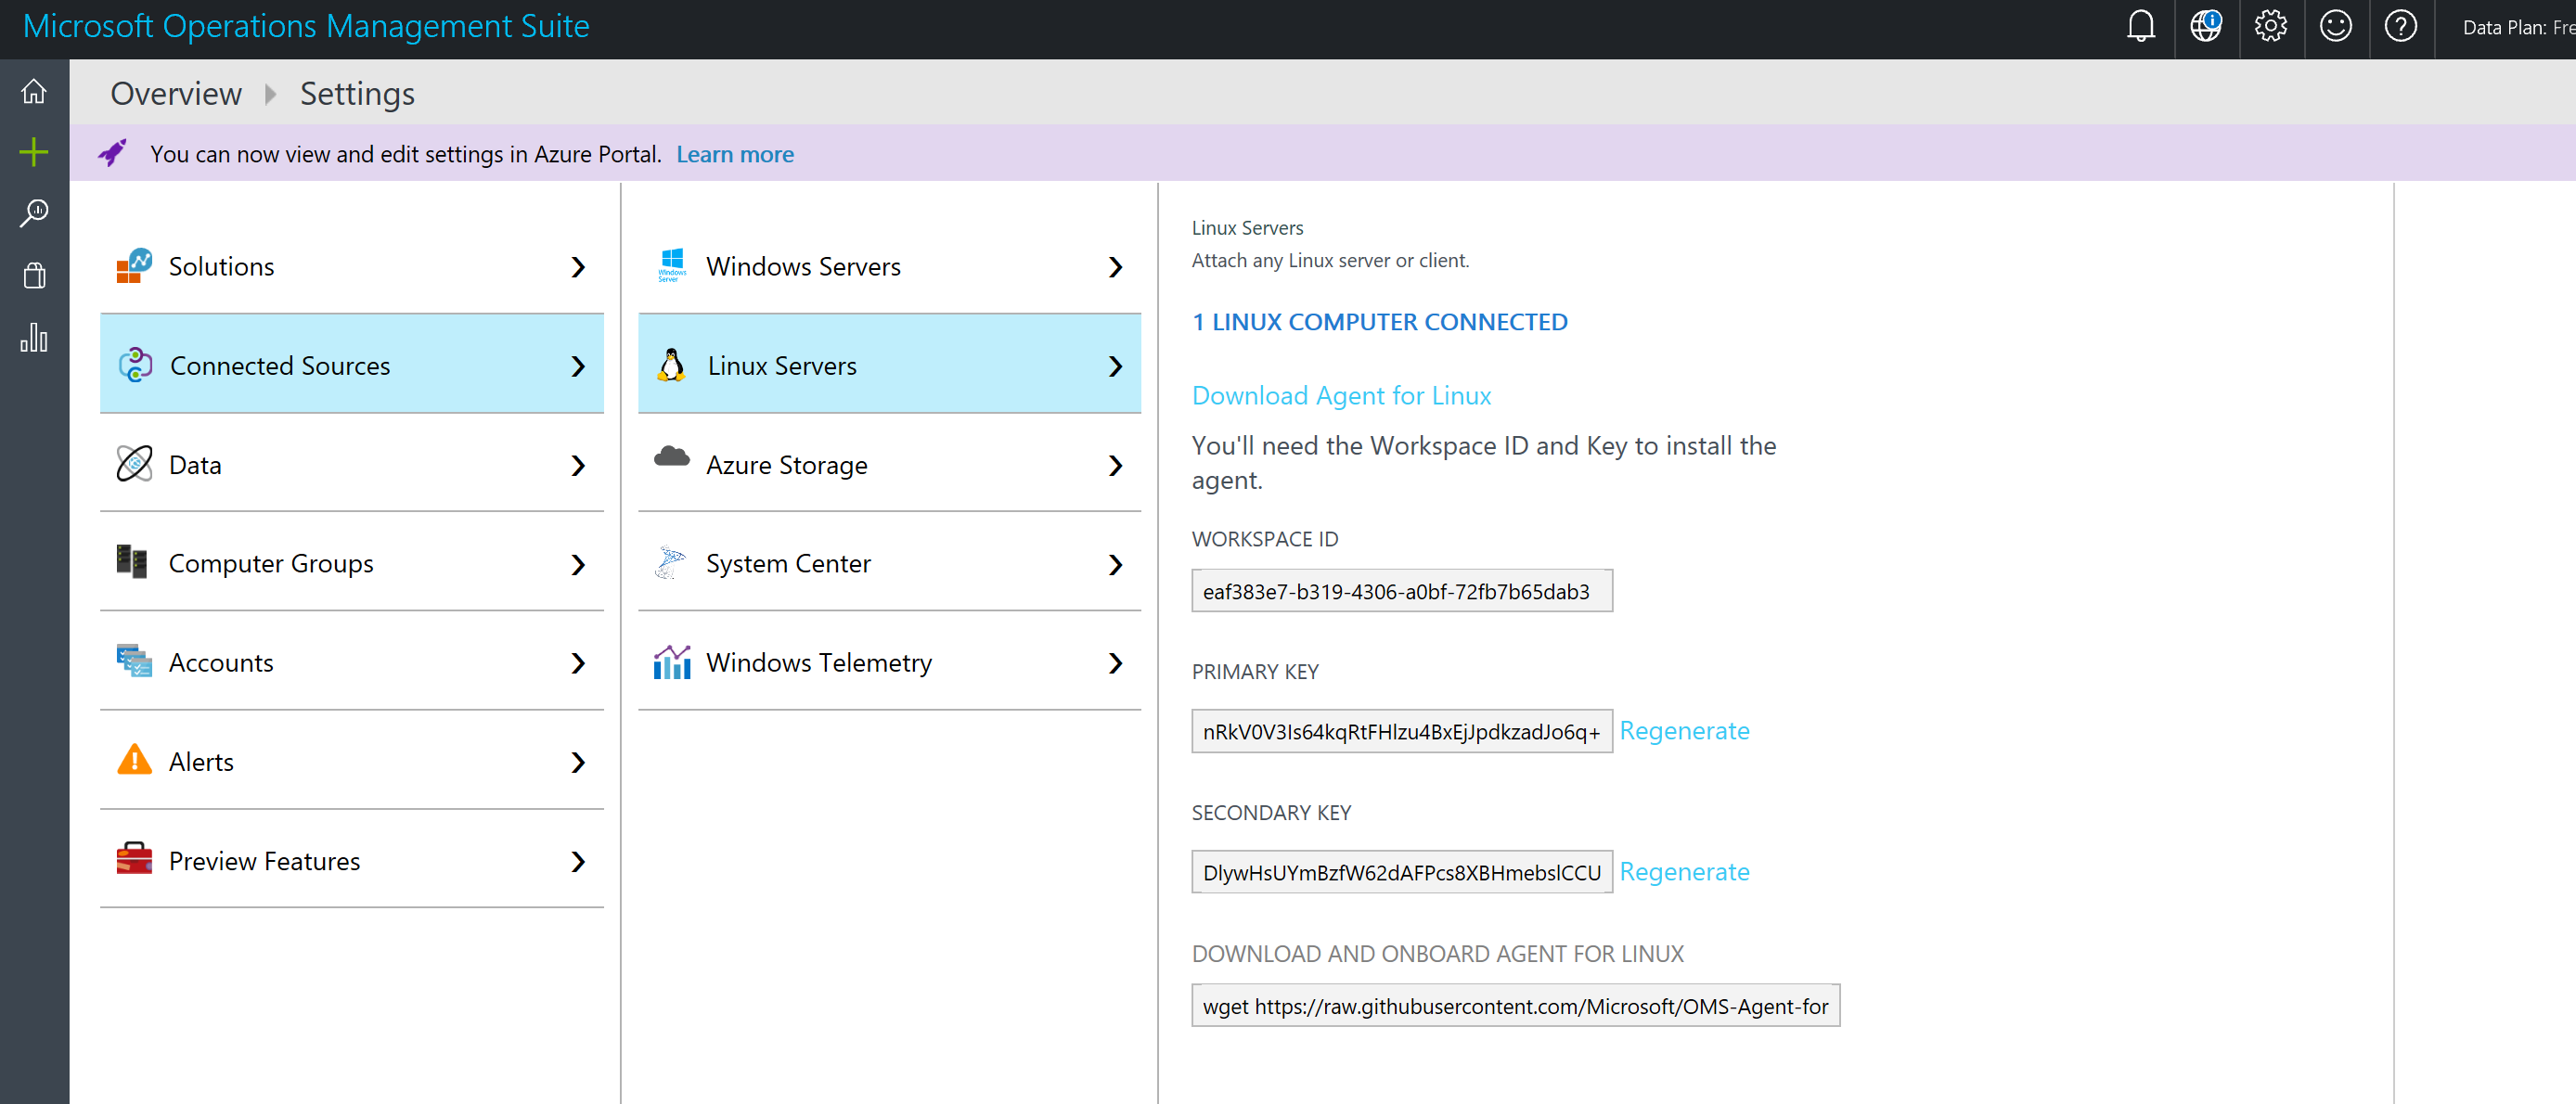Expand the Computer Groups chevron
The image size is (2576, 1104).
coord(578,564)
